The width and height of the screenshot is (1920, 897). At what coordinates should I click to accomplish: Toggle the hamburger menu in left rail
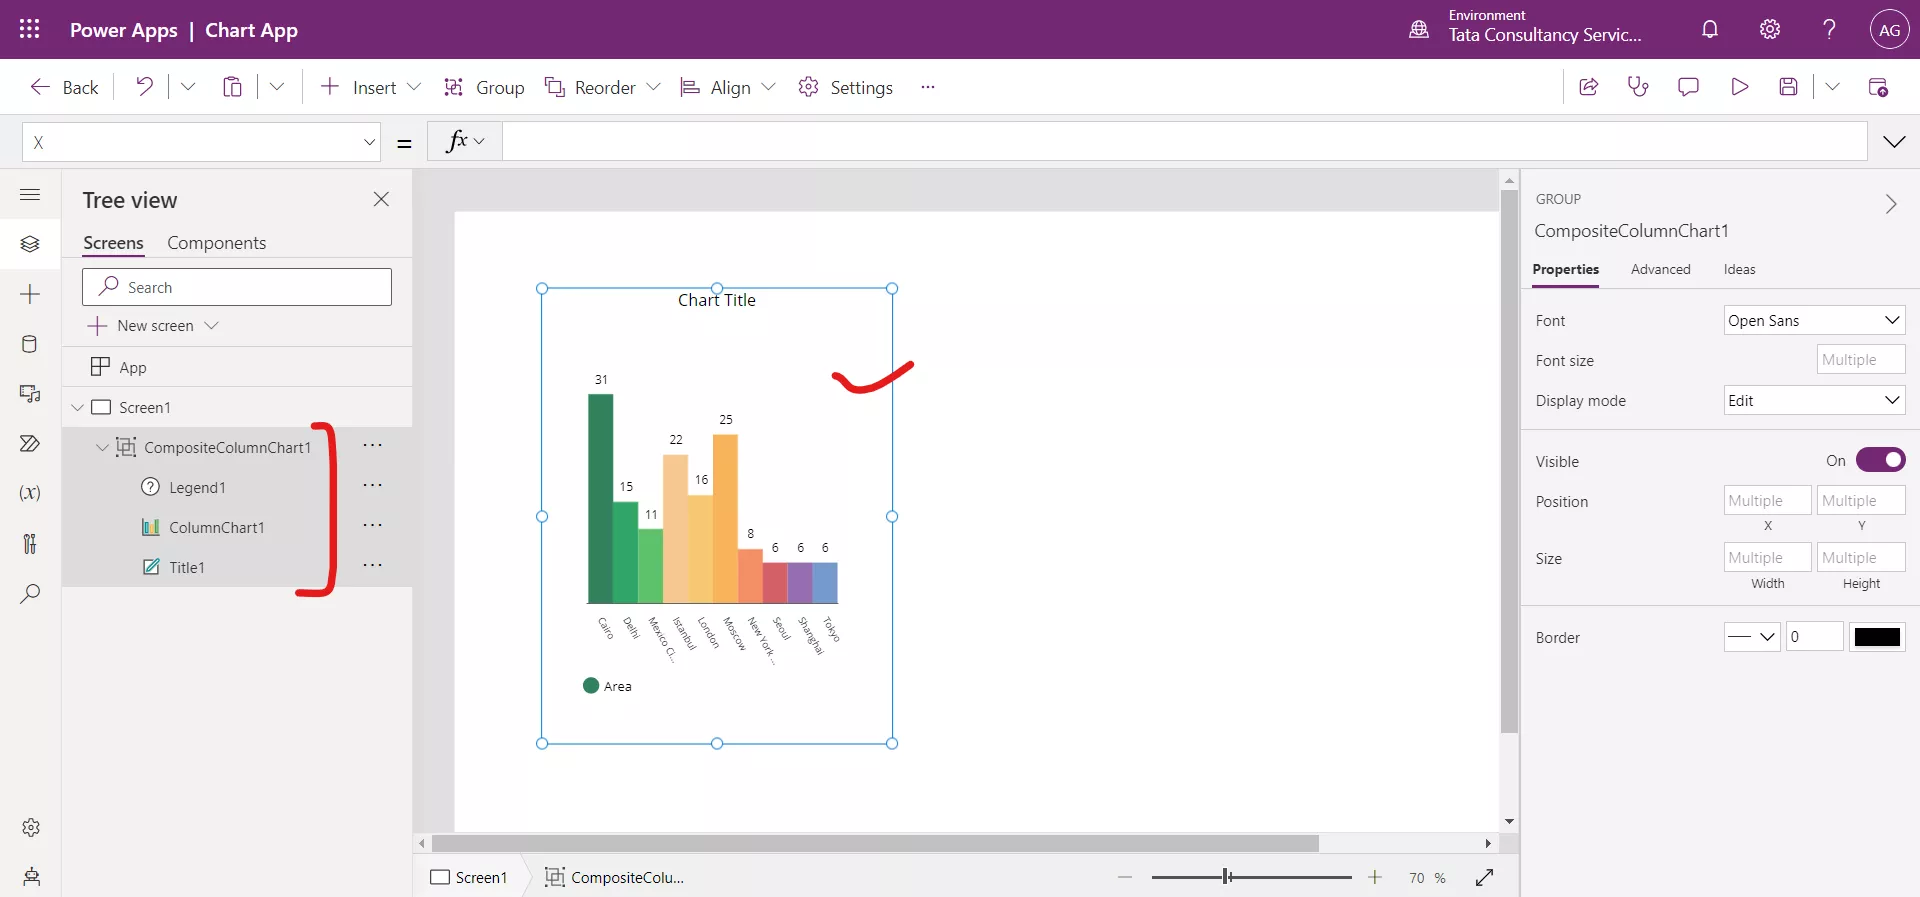coord(30,194)
